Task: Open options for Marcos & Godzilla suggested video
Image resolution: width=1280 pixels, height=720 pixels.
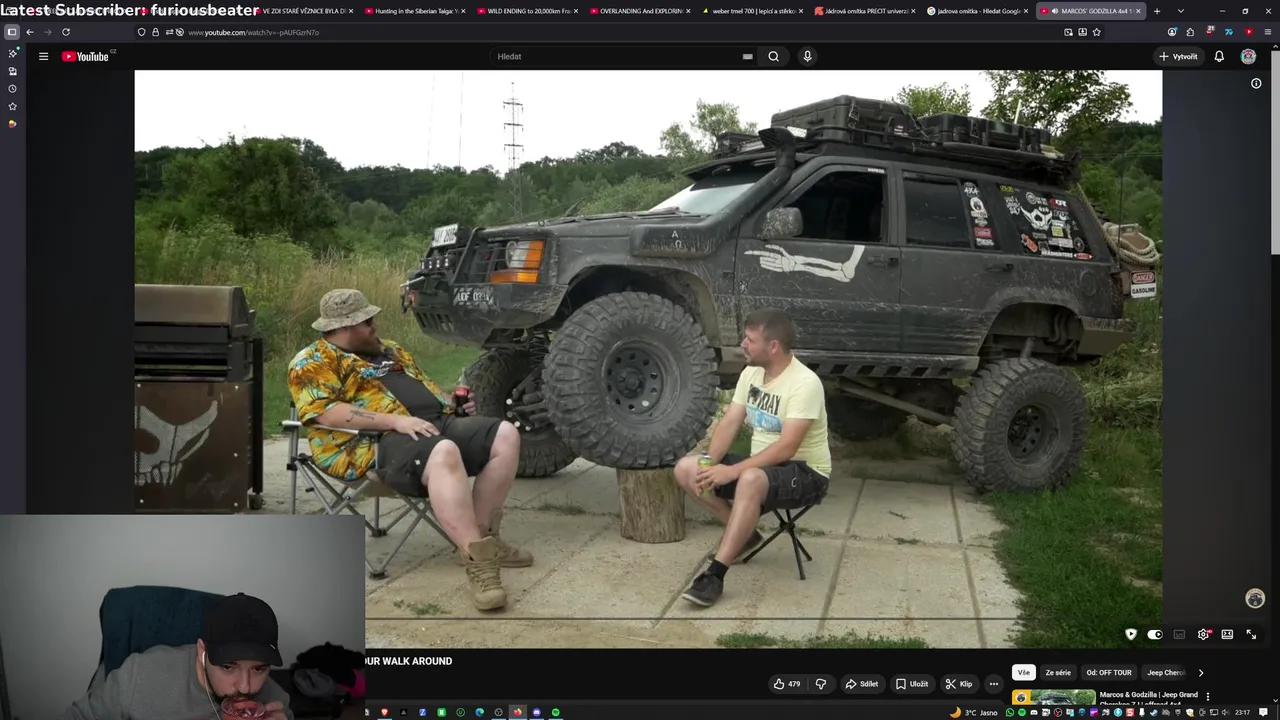Action: [x=1208, y=696]
